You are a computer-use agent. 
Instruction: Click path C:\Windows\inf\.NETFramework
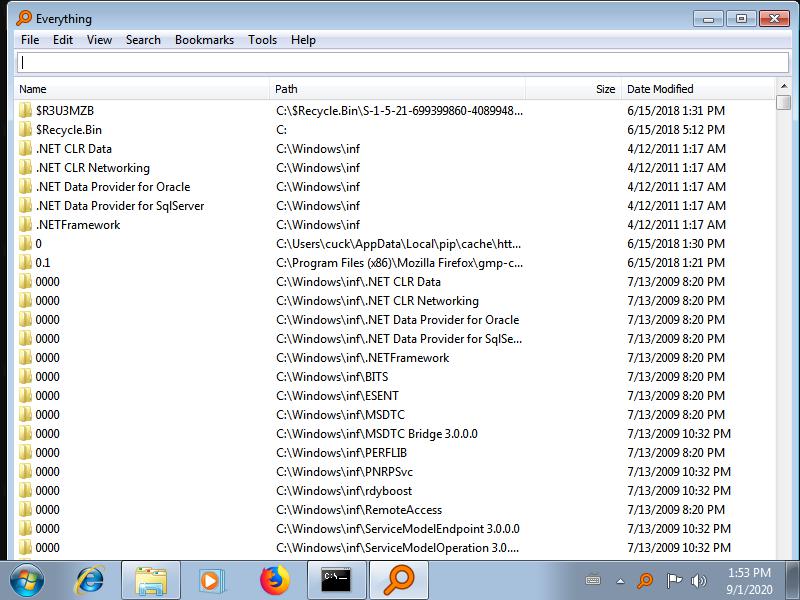click(362, 358)
